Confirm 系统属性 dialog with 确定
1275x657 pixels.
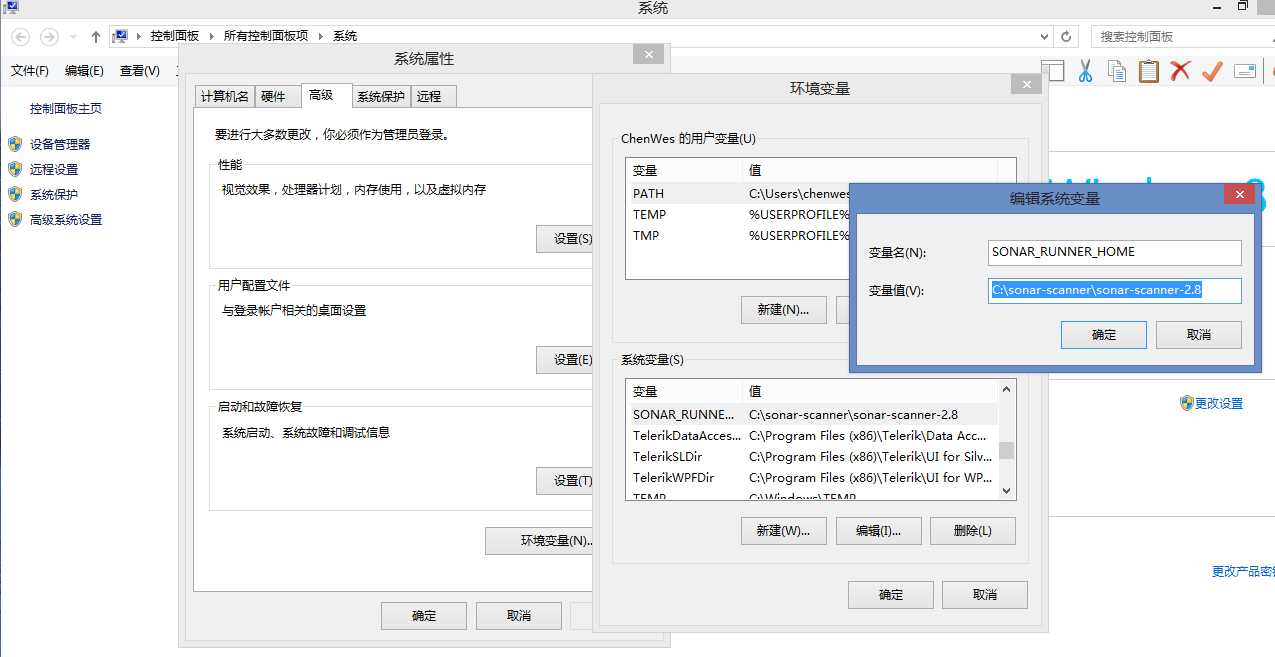pos(424,615)
